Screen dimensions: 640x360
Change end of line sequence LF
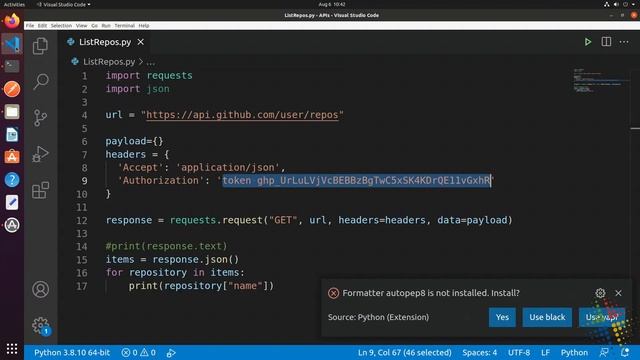[545, 353]
